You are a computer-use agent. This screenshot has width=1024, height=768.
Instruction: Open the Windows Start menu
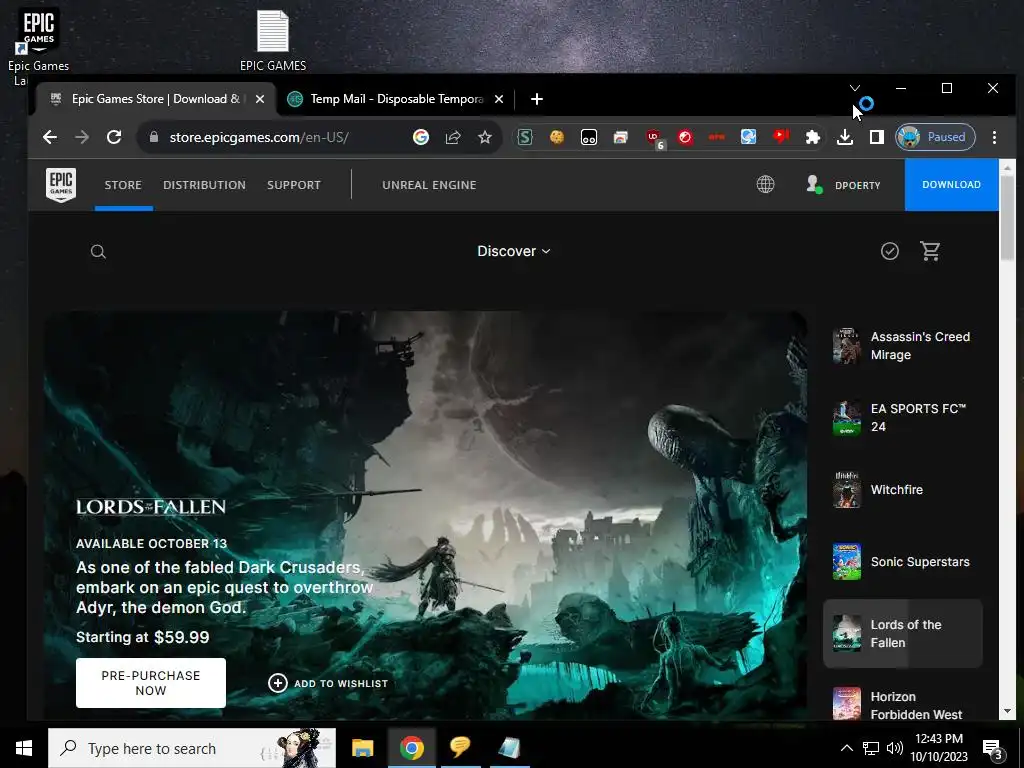(x=24, y=748)
